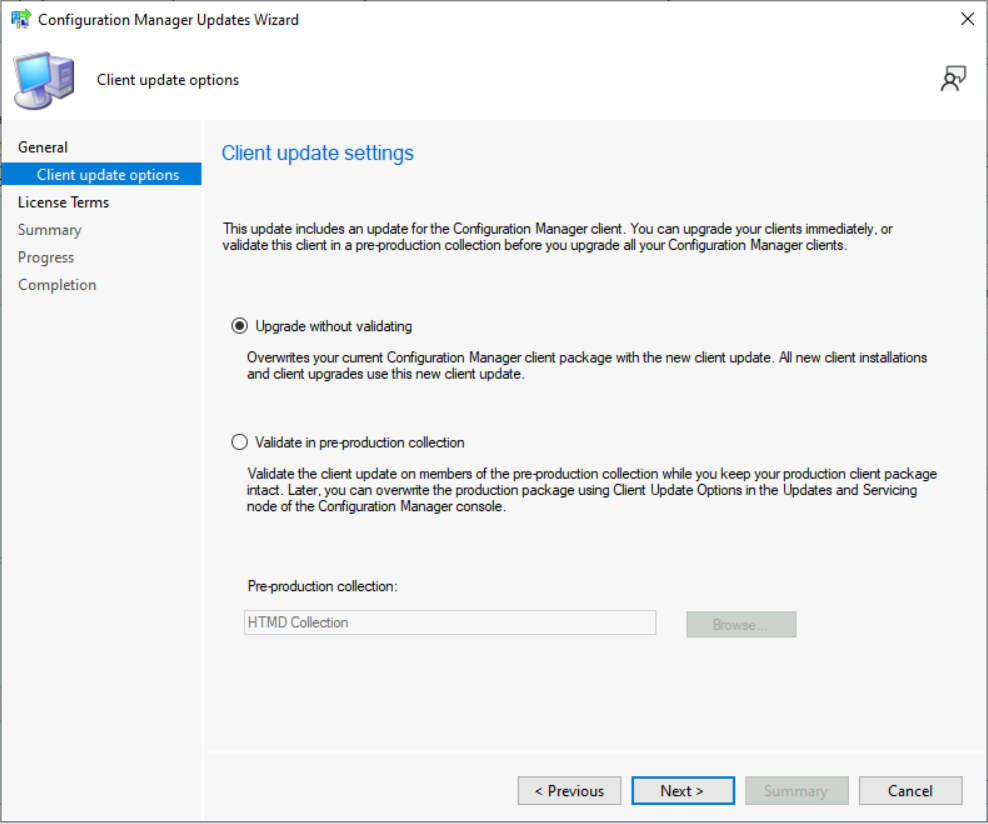Go to License Terms step

[x=64, y=202]
